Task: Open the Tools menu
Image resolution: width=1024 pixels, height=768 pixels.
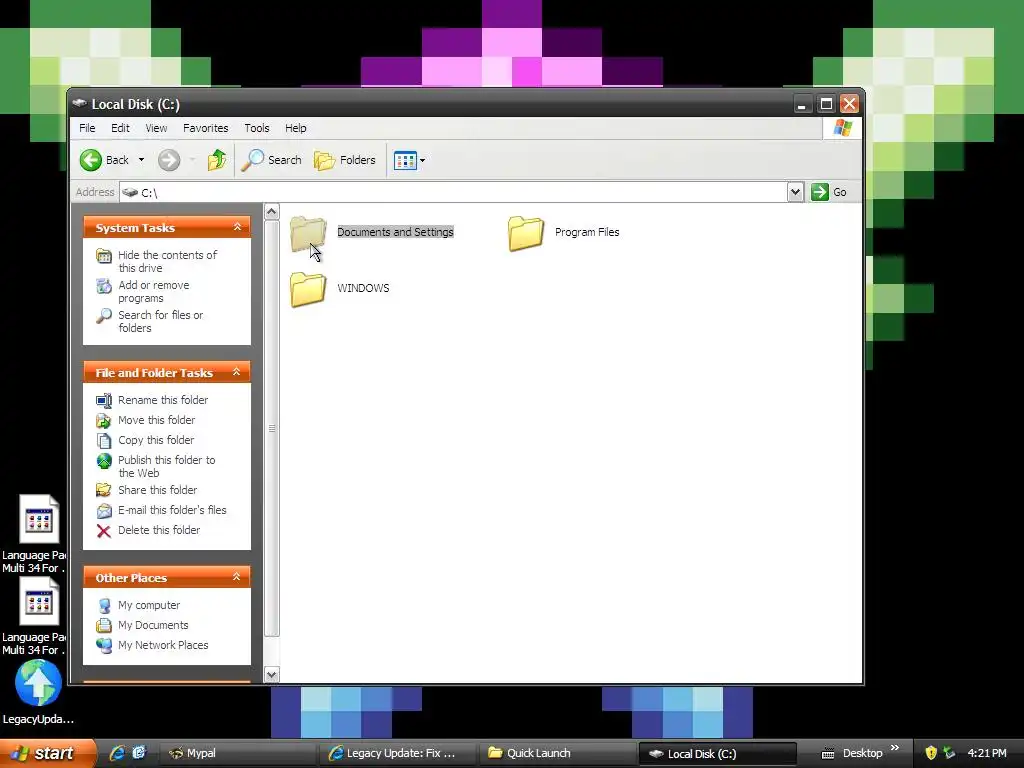Action: [257, 128]
